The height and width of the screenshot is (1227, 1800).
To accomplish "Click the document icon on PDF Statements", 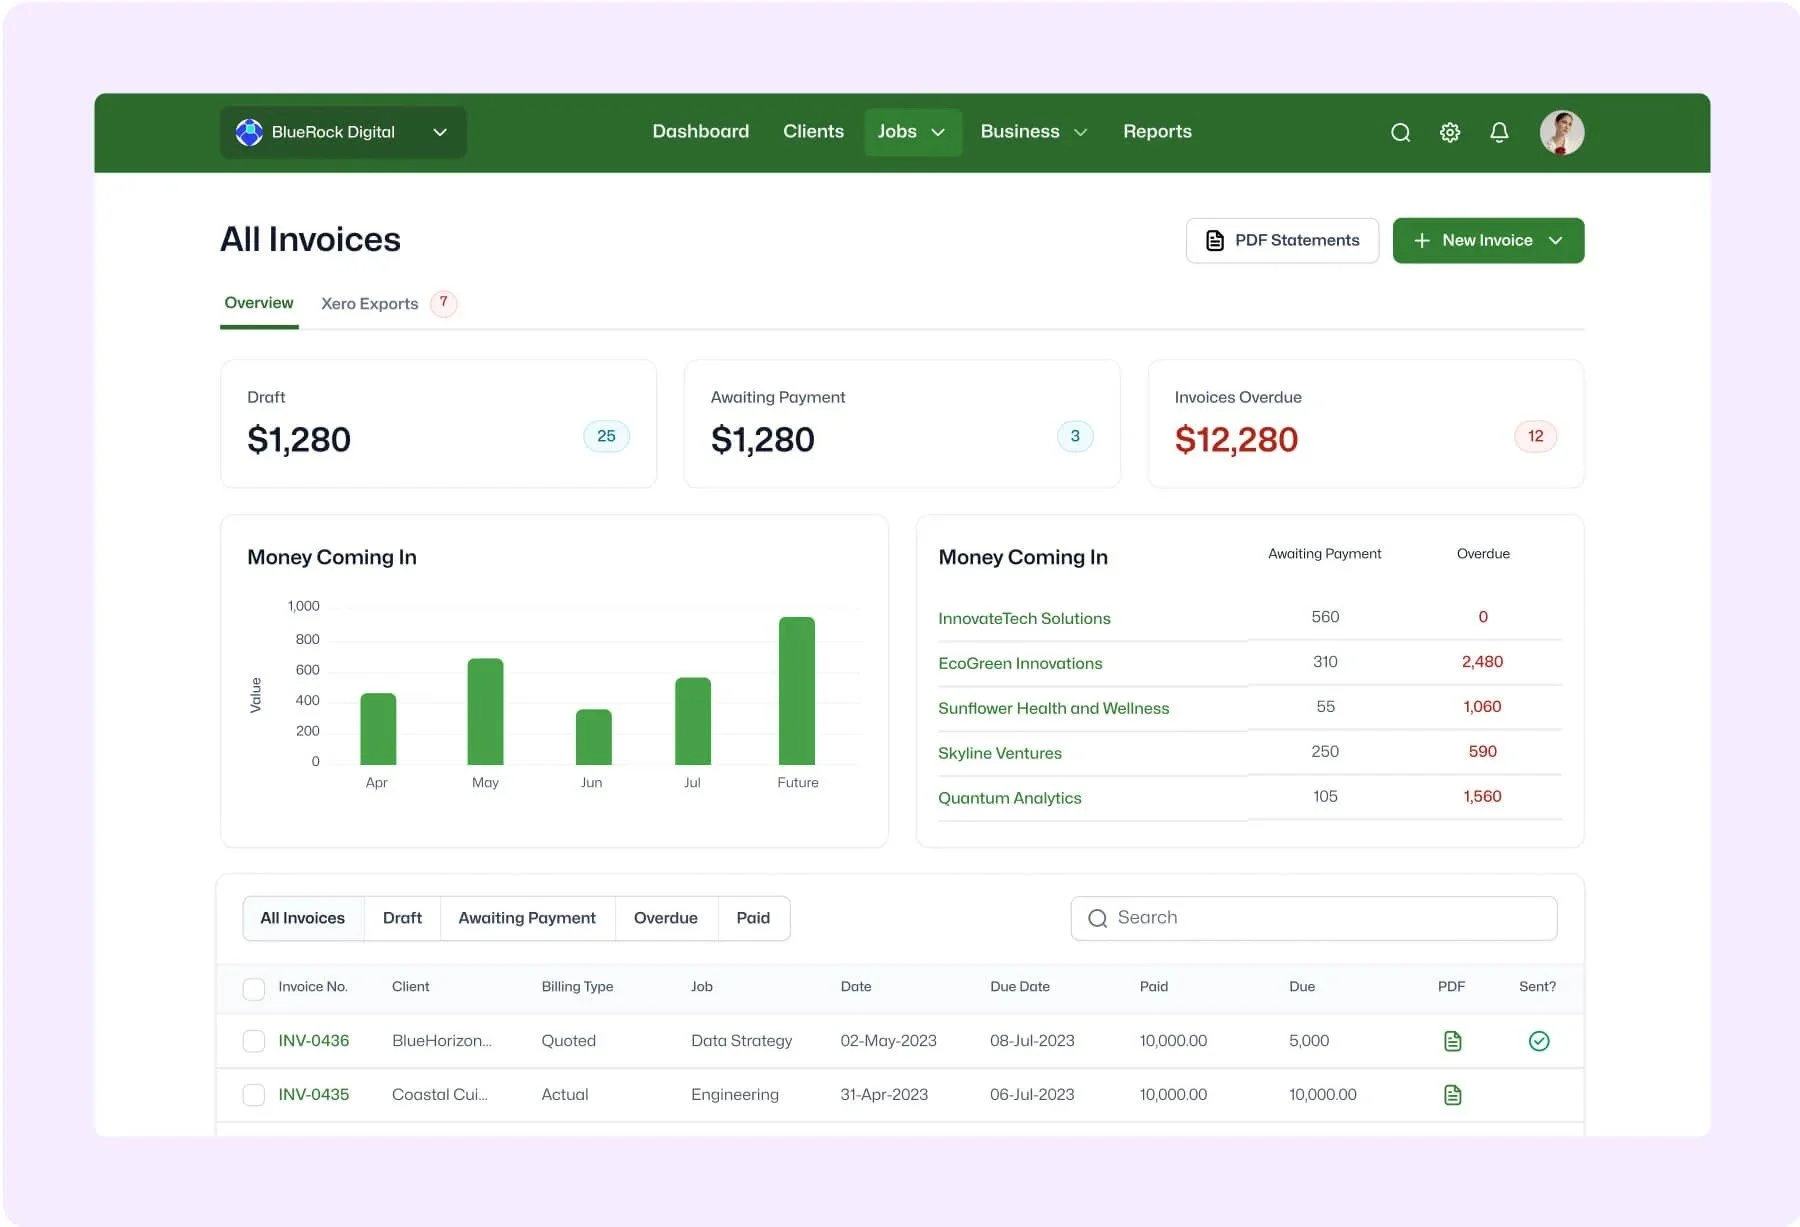I will 1213,240.
